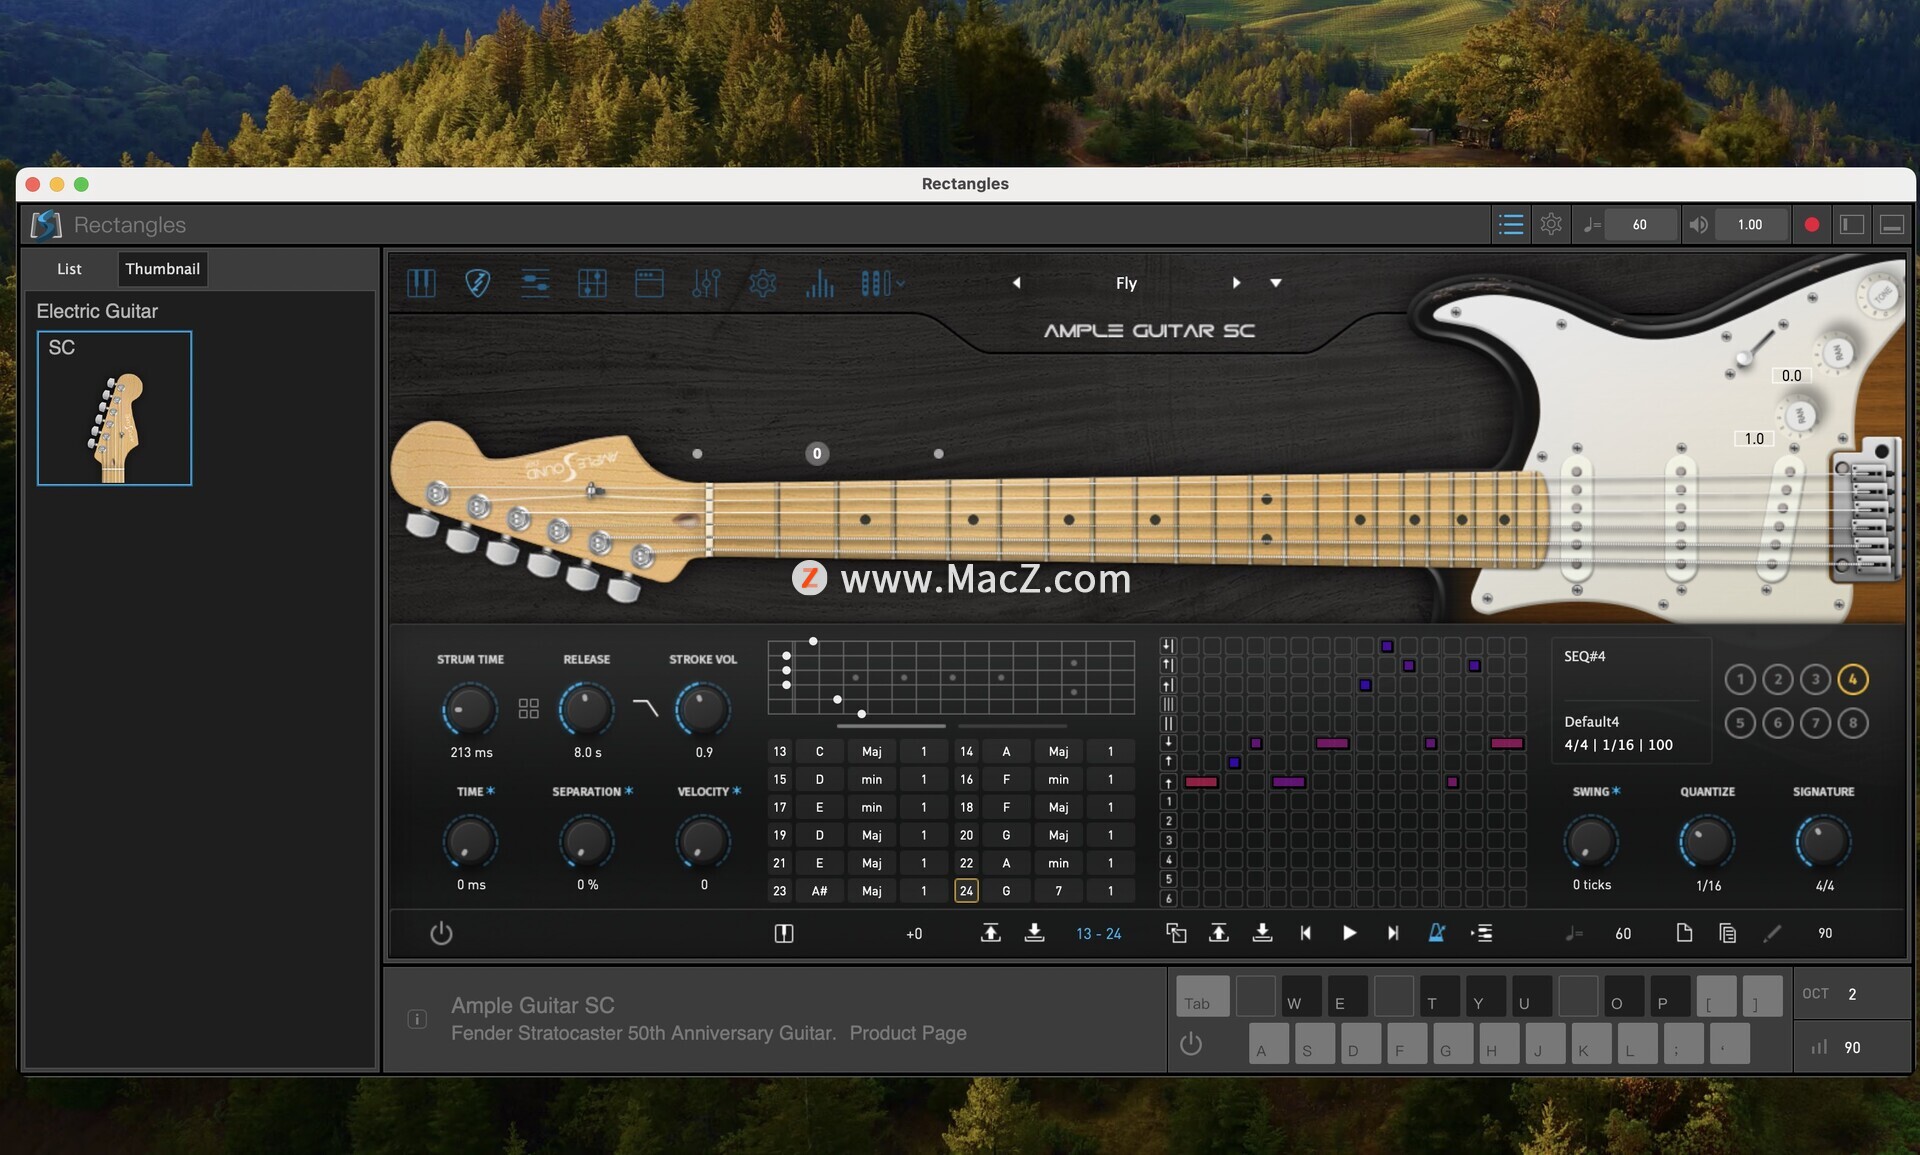The height and width of the screenshot is (1155, 1920).
Task: Select sequence slot 1
Action: [1740, 679]
